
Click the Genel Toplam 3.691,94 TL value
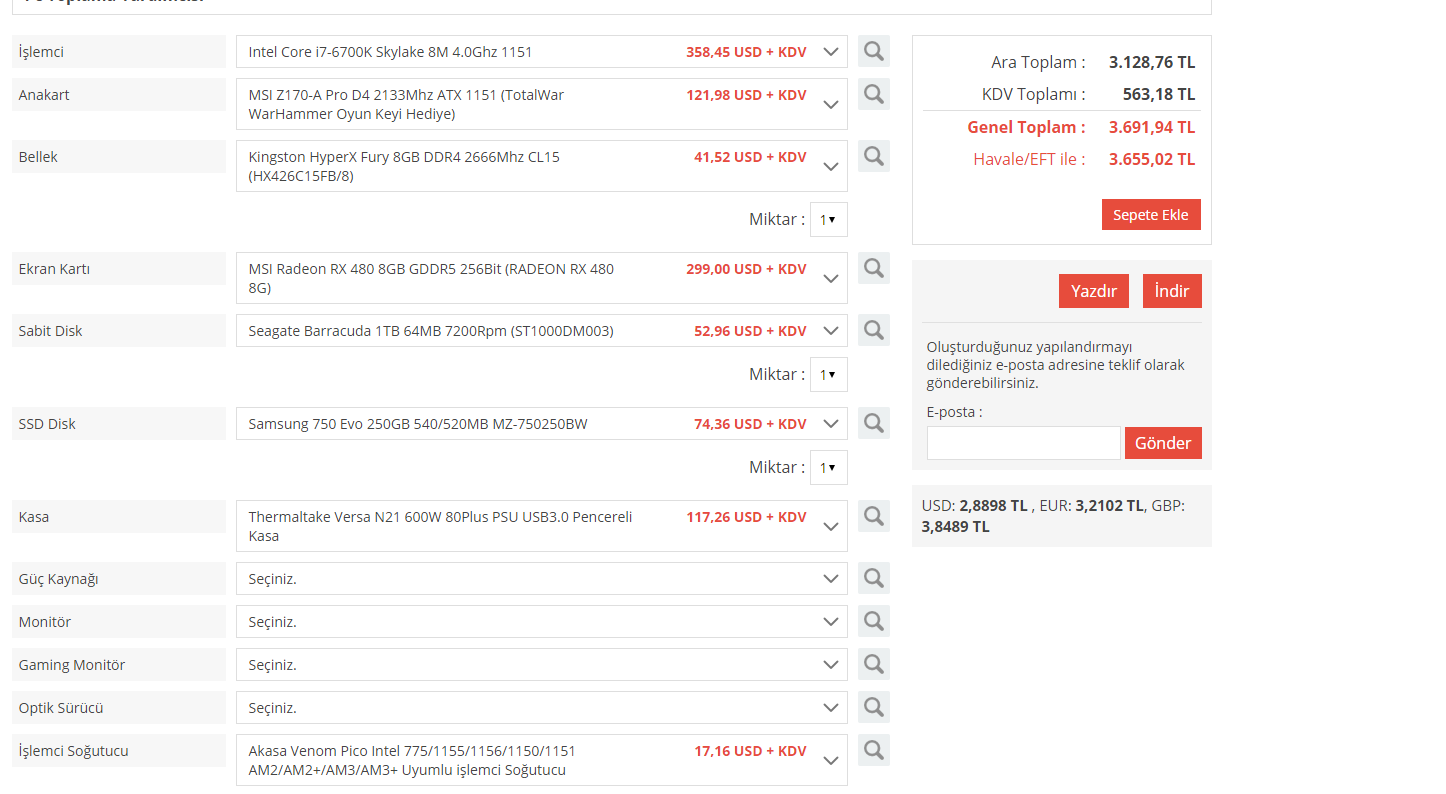pos(1152,127)
